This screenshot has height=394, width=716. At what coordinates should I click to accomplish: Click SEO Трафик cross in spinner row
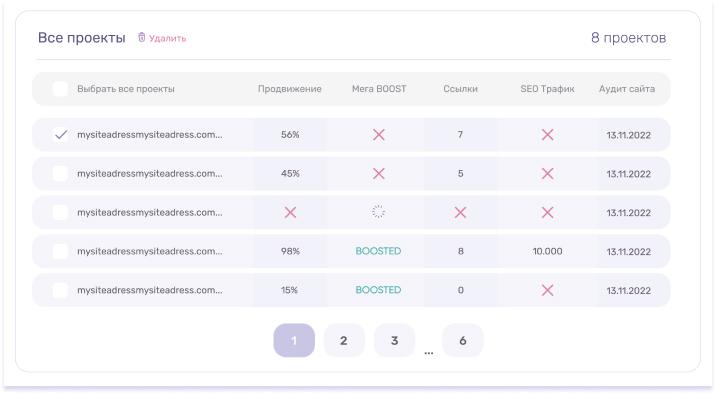pos(548,212)
